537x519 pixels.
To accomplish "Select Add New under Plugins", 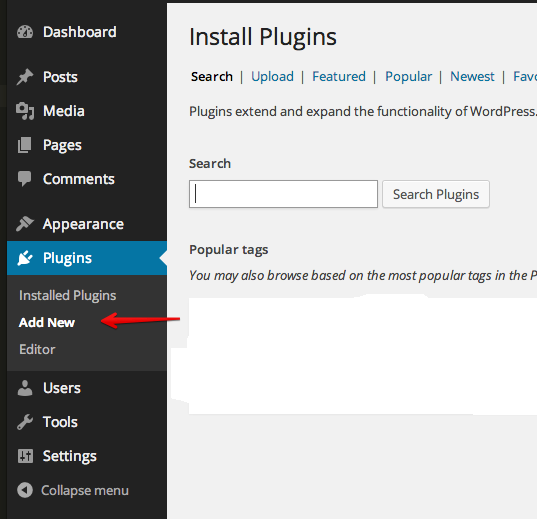I will click(x=47, y=322).
